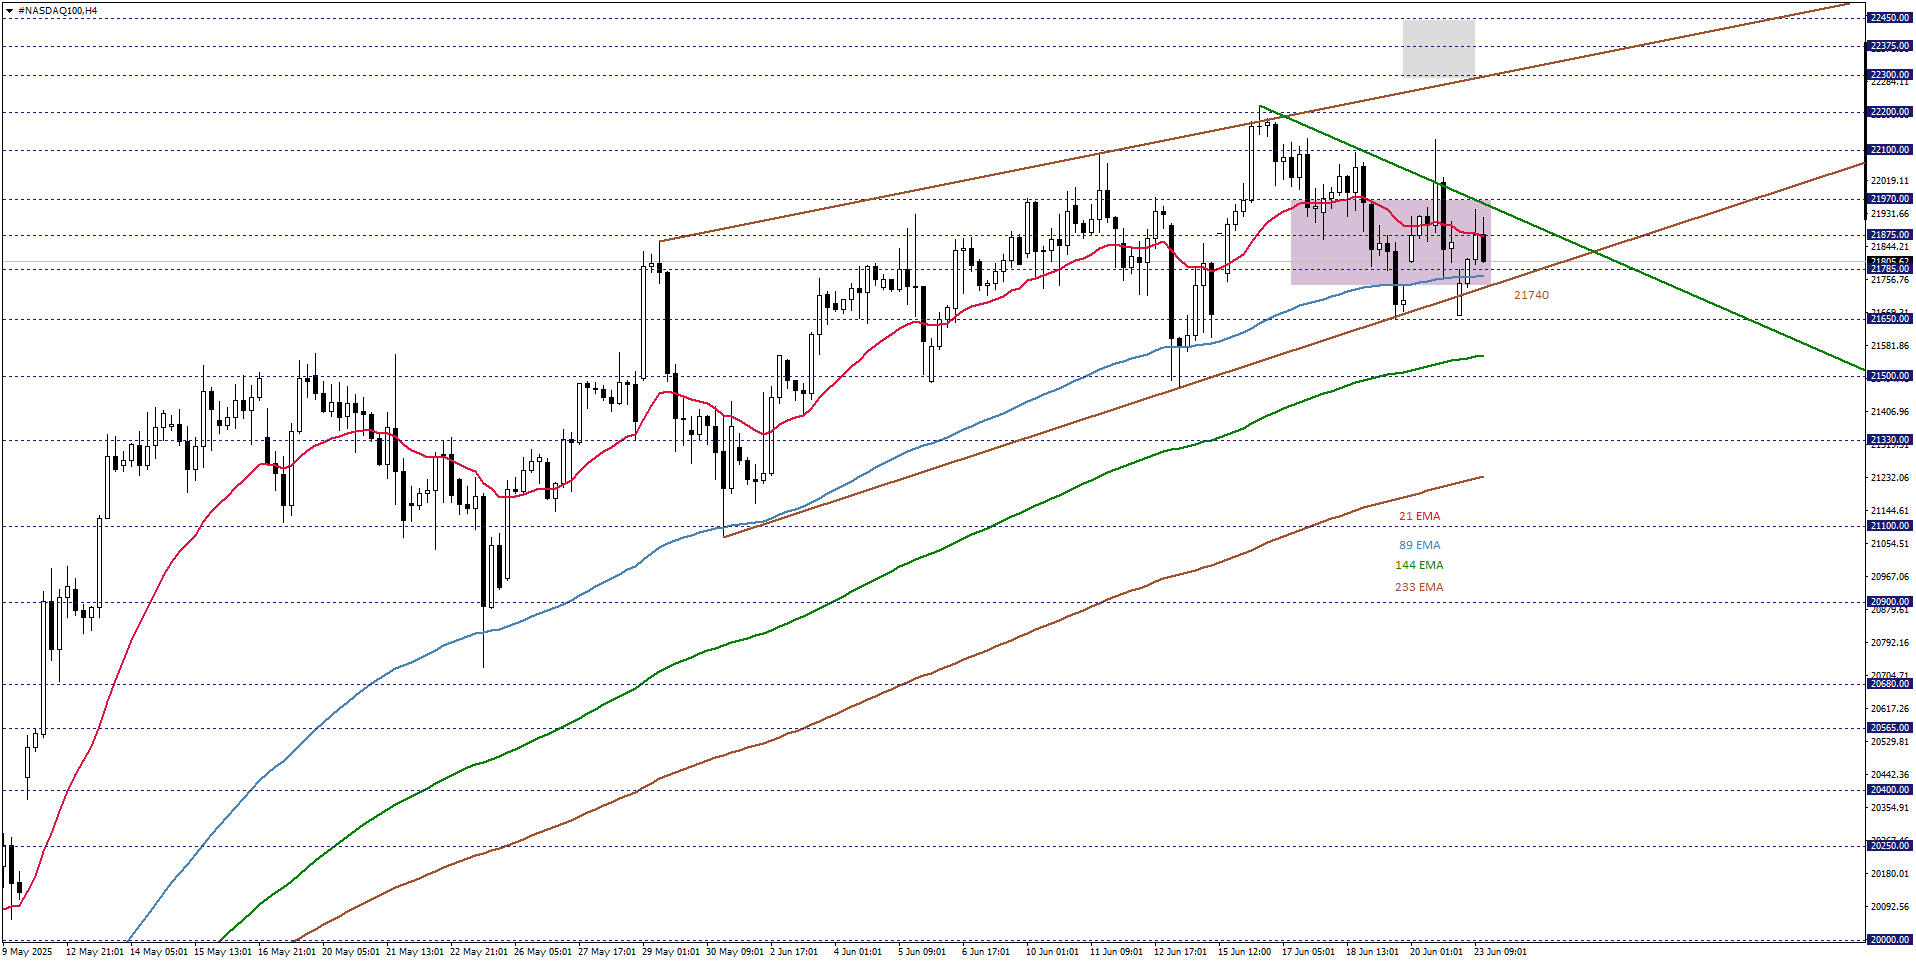Click the 21581.86 price axis value

1889,346
